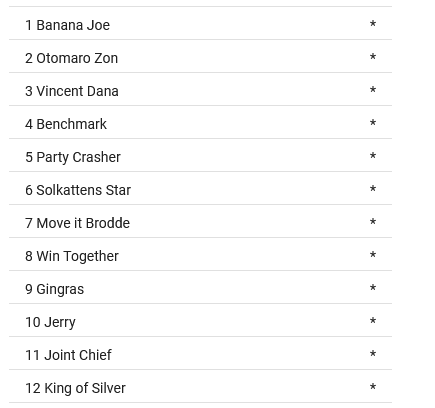
Task: Click the asterisk next to Solkattens Star
Action: (x=373, y=189)
